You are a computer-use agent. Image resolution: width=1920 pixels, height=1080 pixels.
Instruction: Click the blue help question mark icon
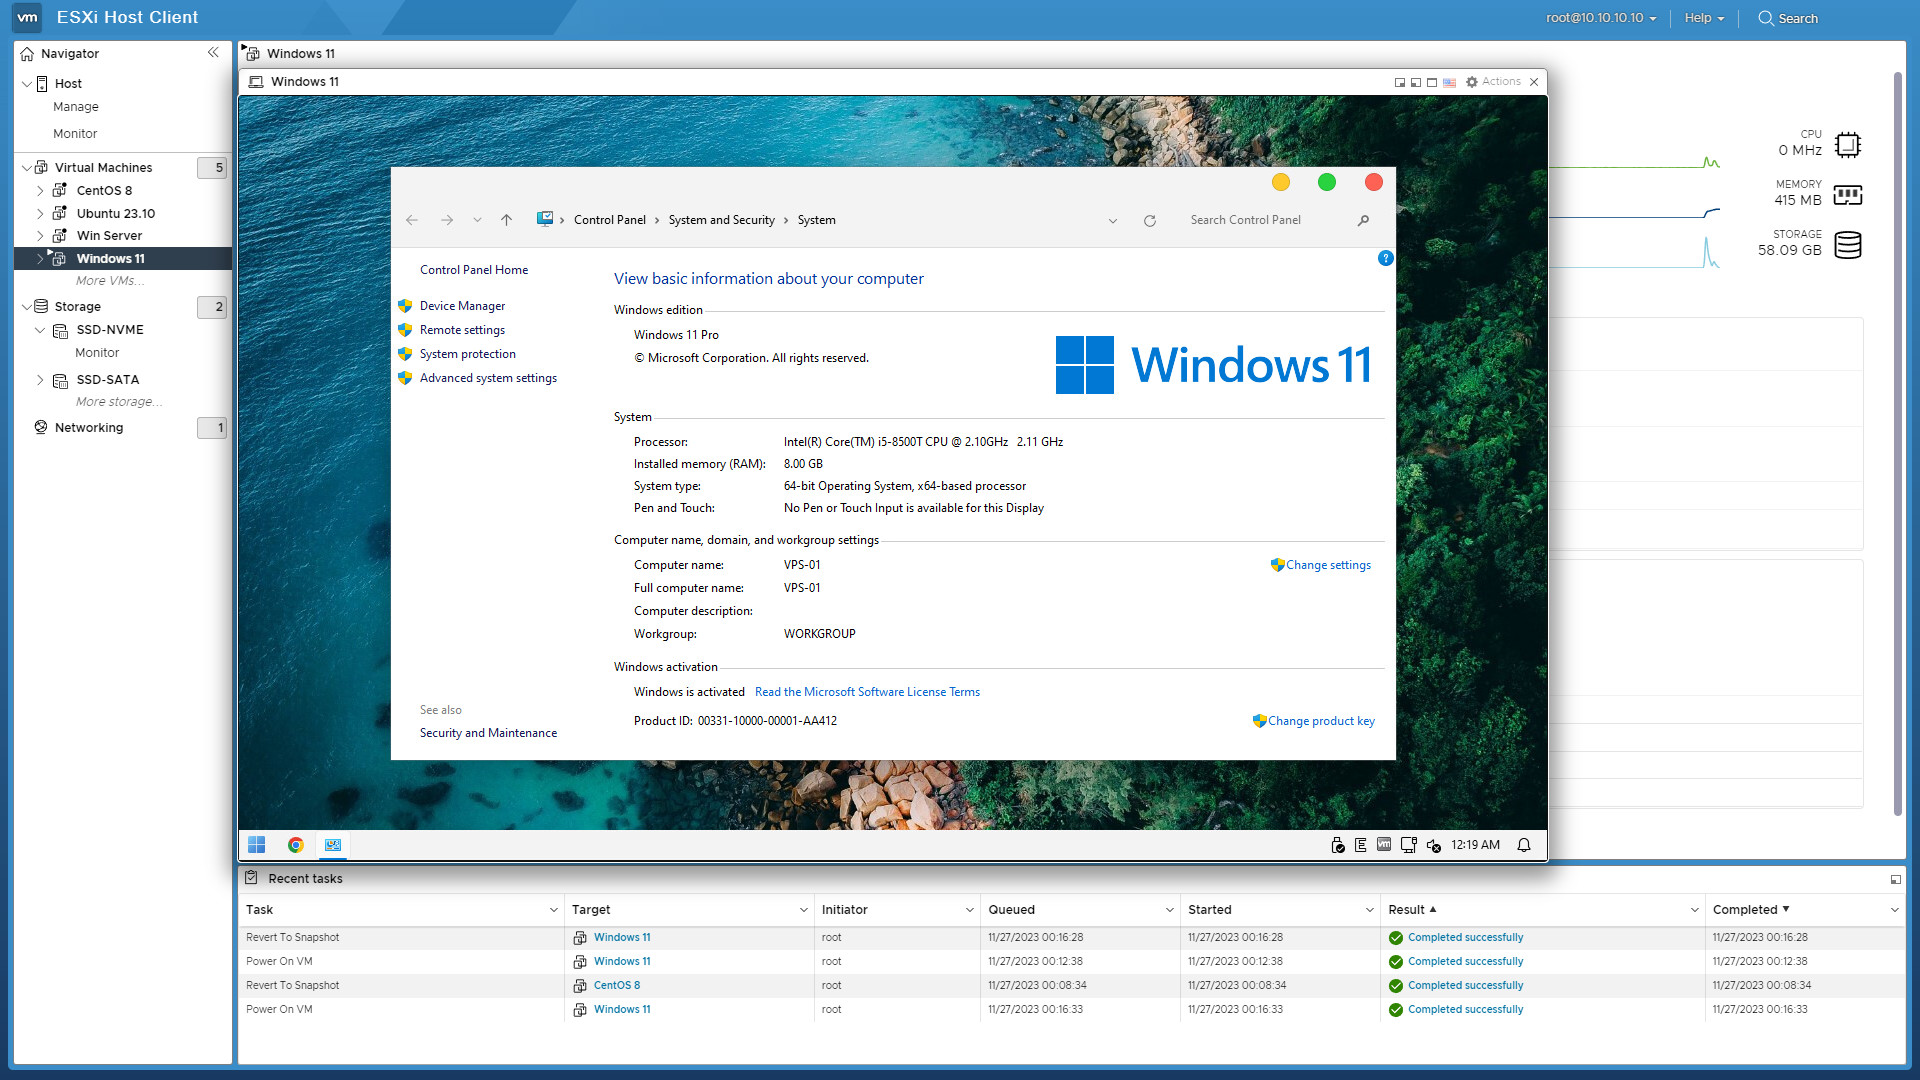[1385, 258]
